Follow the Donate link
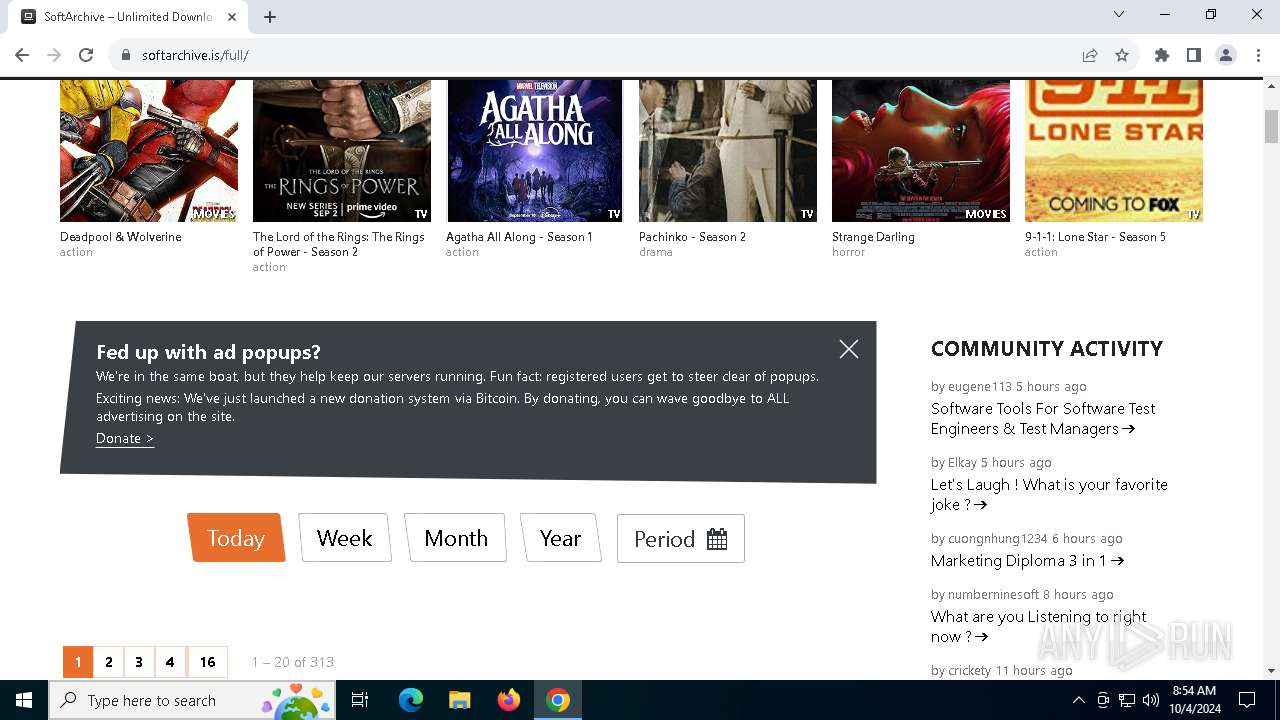Image resolution: width=1280 pixels, height=720 pixels. click(x=125, y=438)
